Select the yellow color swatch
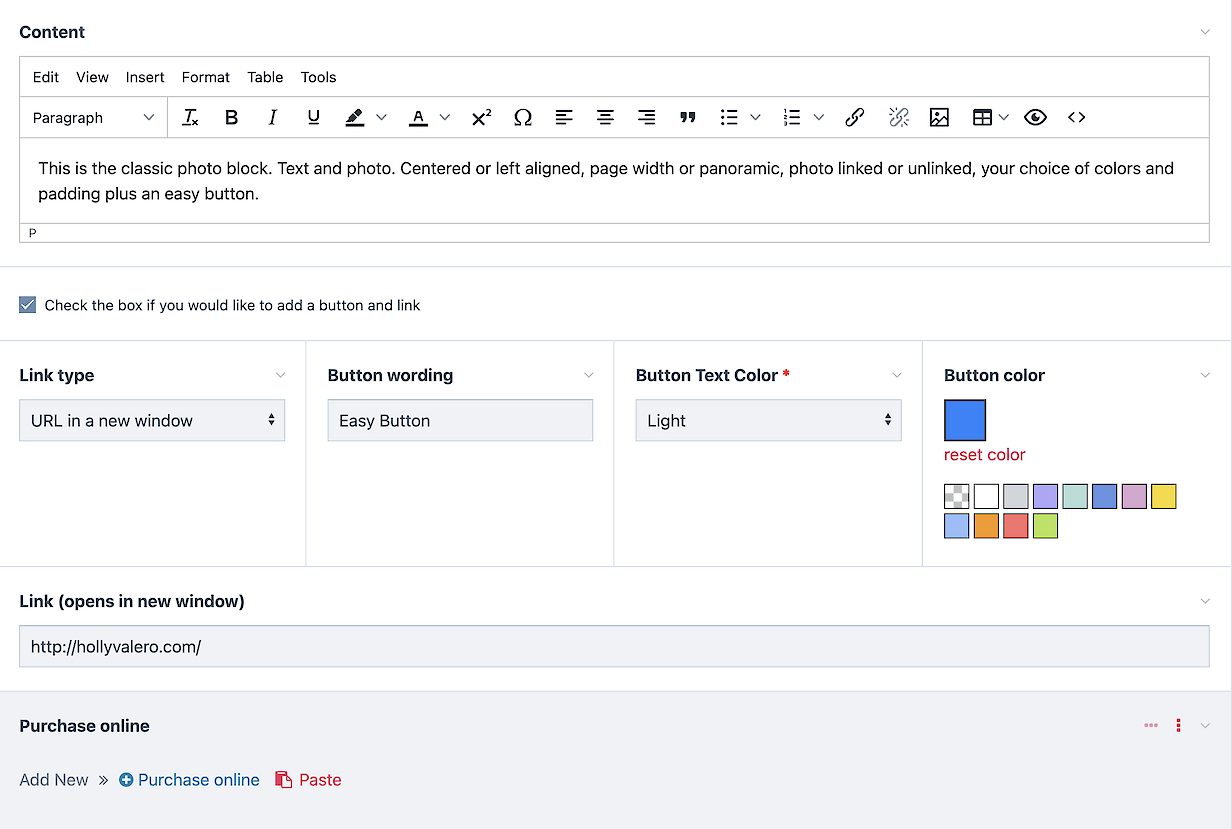 coord(1163,497)
